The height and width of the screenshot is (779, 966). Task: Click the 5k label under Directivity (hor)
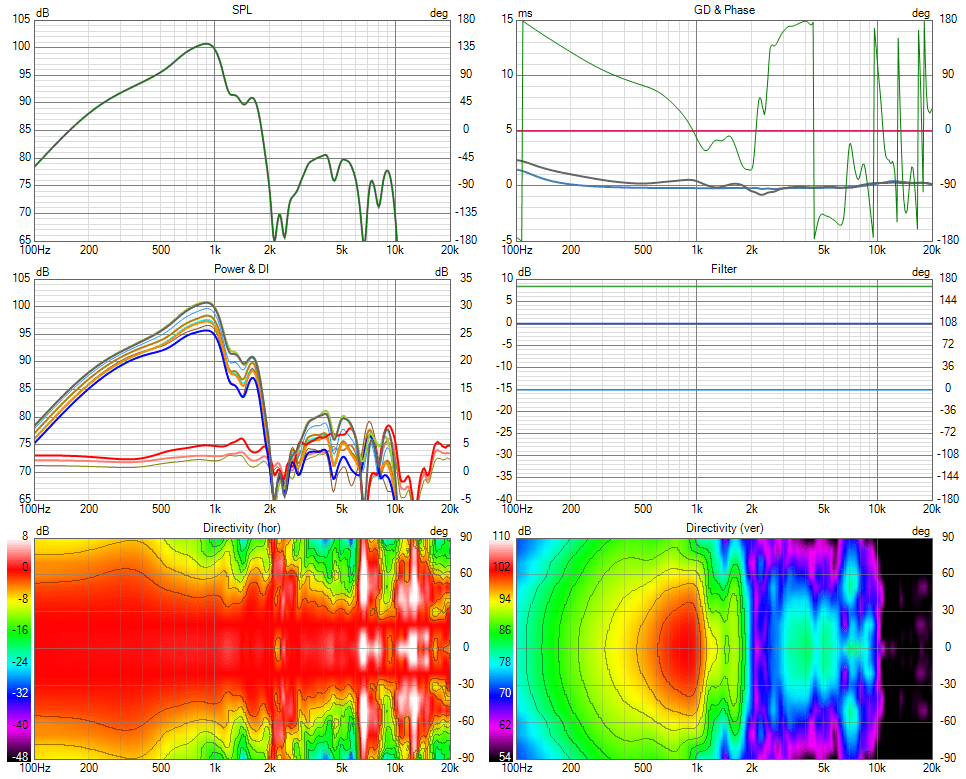pyautogui.click(x=341, y=767)
